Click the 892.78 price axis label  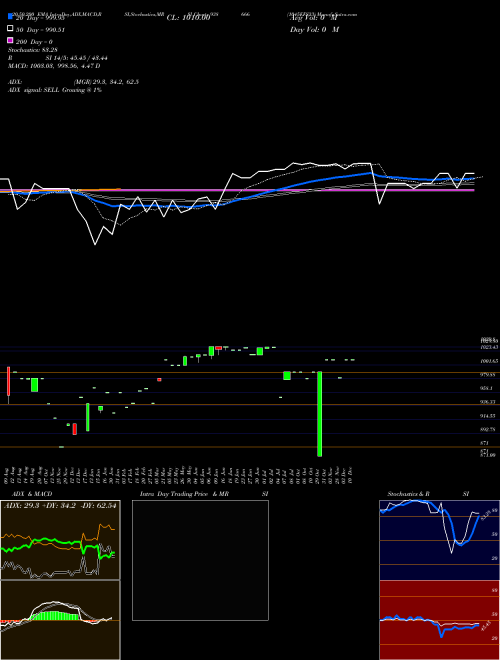coord(489,429)
